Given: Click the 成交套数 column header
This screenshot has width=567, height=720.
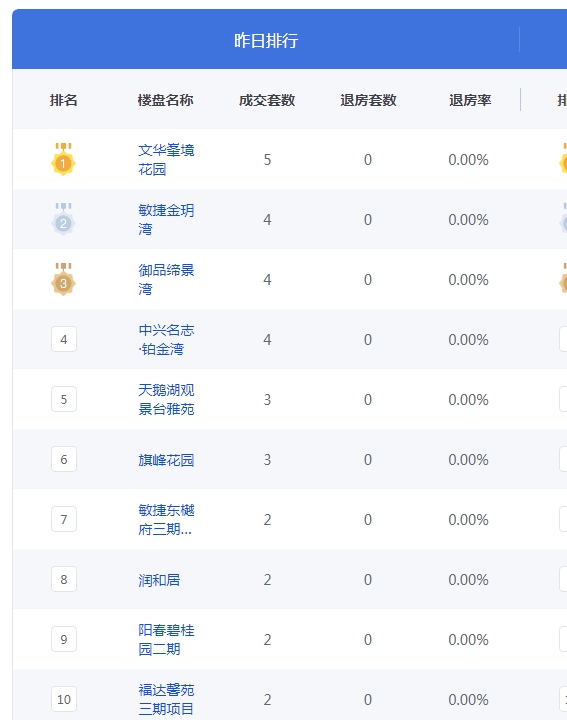Looking at the screenshot, I should 267,100.
